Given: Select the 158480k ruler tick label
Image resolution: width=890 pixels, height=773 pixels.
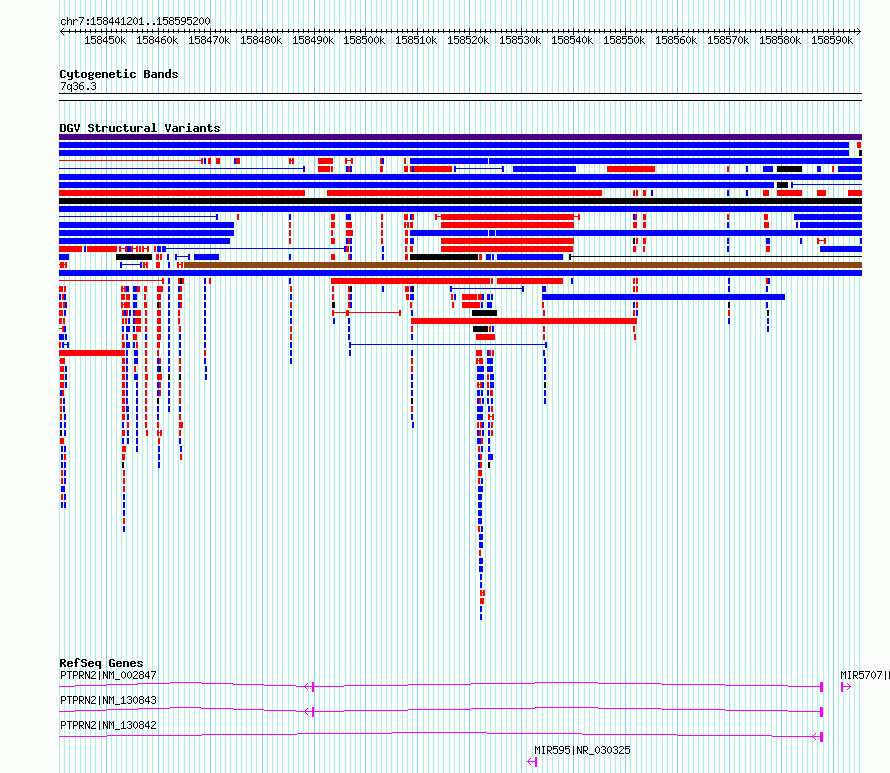Looking at the screenshot, I should 261,40.
